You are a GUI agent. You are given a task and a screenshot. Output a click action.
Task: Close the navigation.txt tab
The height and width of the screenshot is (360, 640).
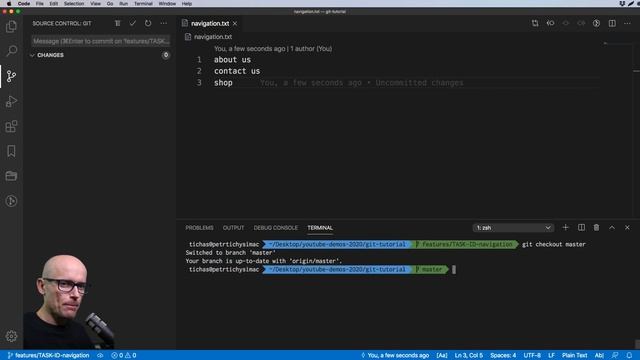(x=235, y=24)
